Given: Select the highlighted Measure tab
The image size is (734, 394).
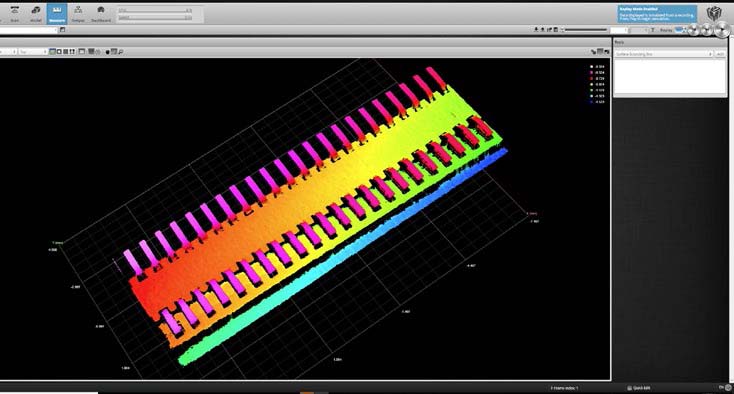Looking at the screenshot, I should tap(57, 13).
